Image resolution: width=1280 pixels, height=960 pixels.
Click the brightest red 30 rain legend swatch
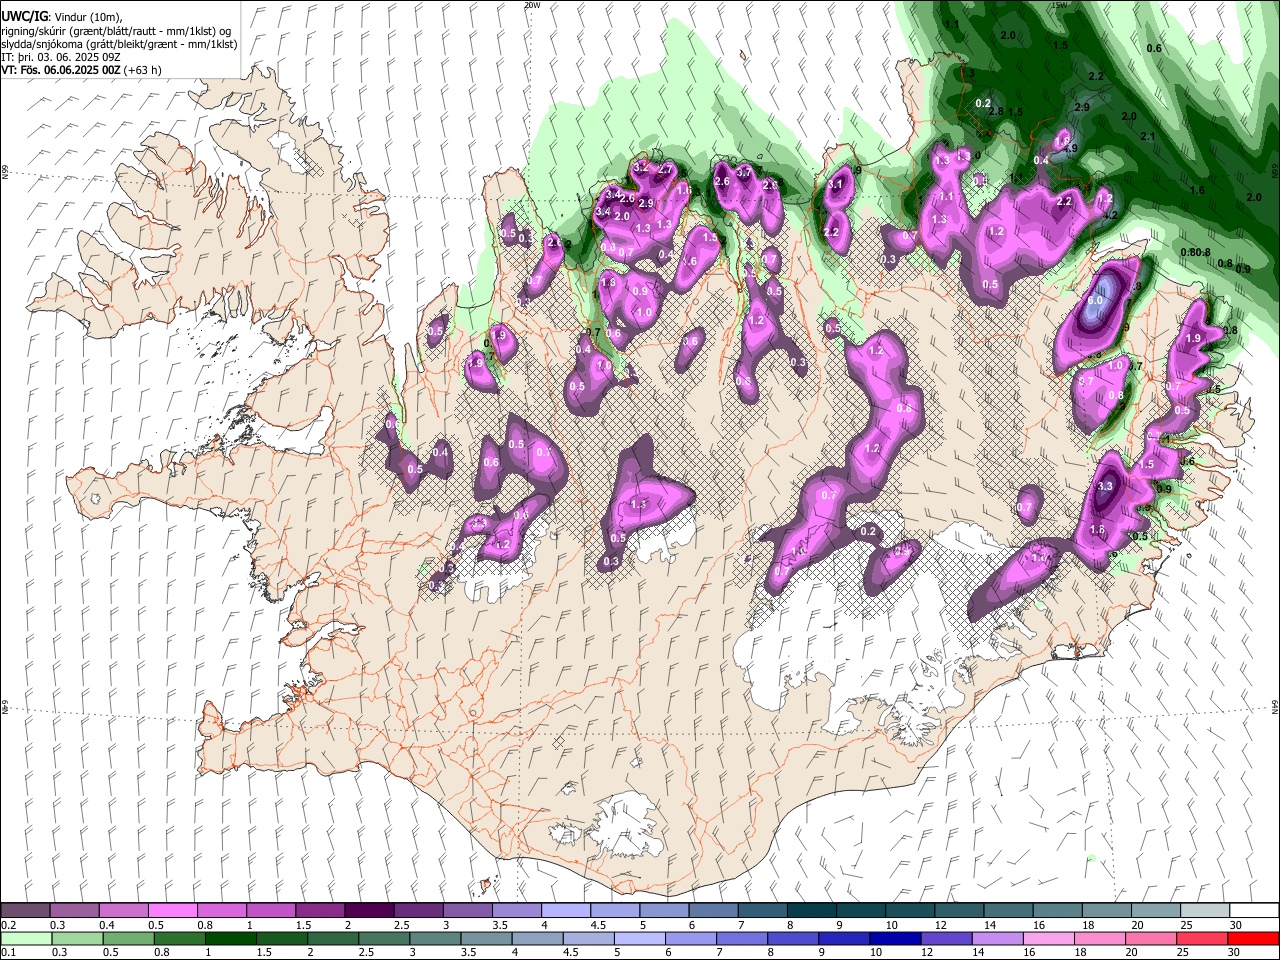click(1252, 938)
